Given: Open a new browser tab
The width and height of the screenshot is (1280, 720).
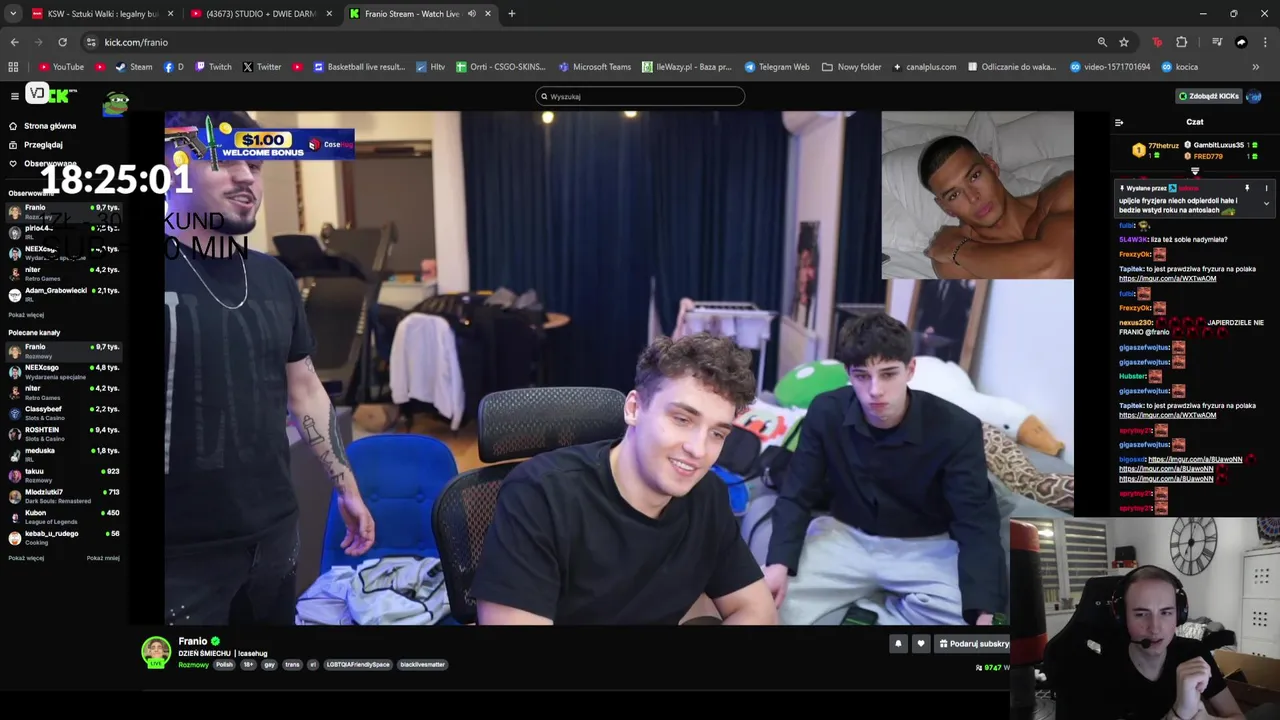Looking at the screenshot, I should [511, 14].
